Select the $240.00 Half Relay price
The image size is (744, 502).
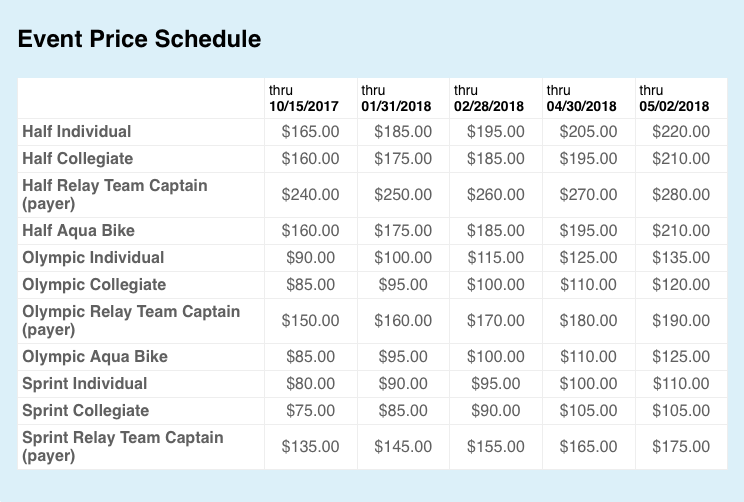(310, 195)
